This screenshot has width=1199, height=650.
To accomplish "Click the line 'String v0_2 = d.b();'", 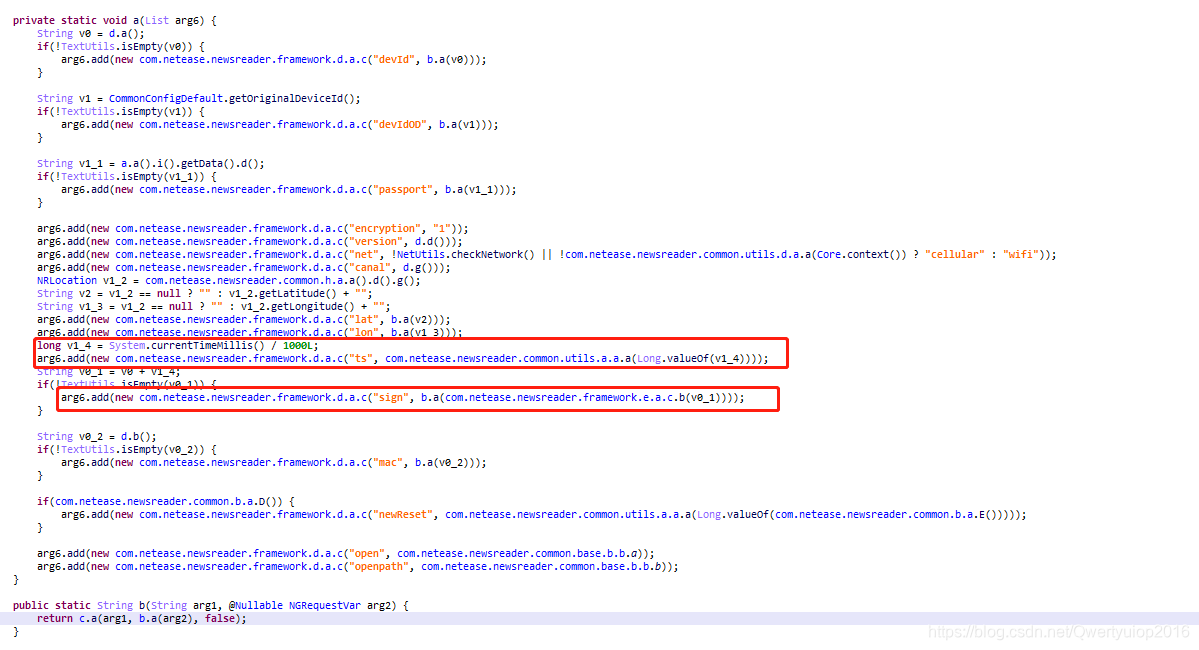I will pyautogui.click(x=96, y=437).
